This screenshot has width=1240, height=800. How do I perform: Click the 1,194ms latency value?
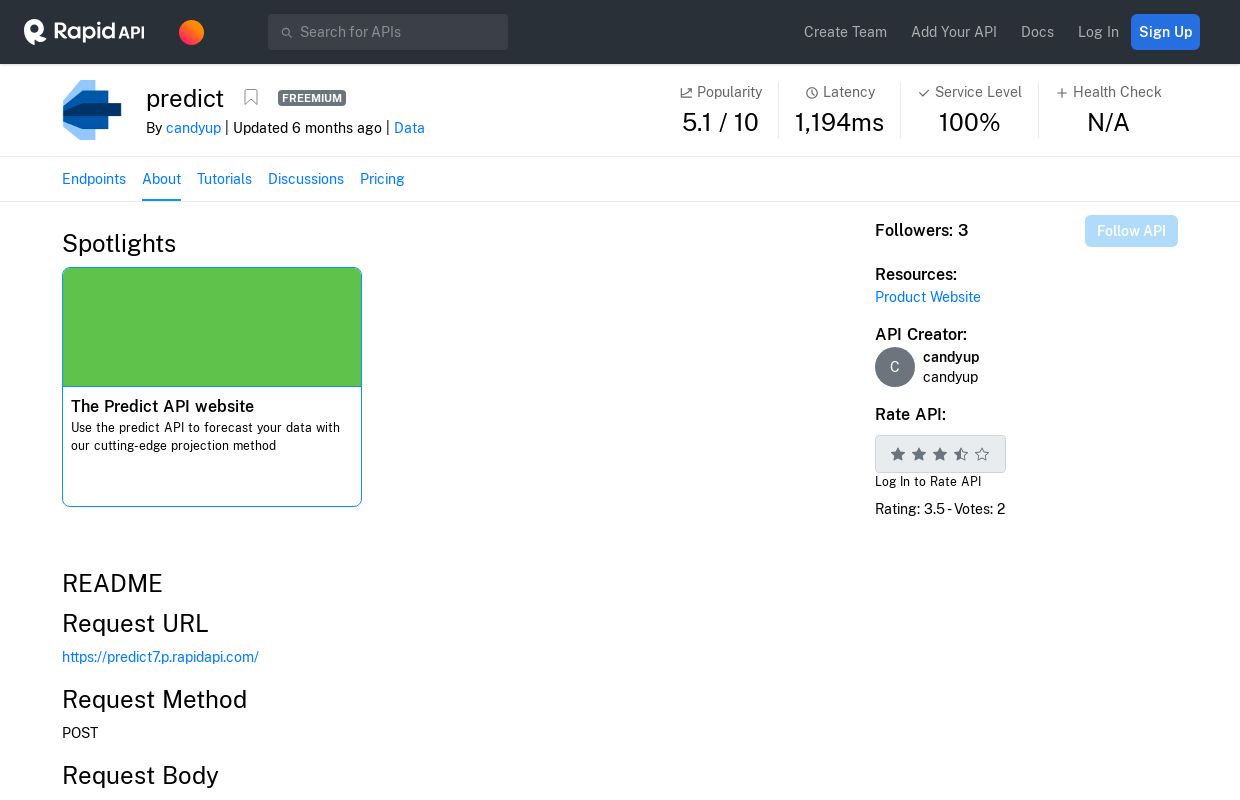(x=839, y=123)
